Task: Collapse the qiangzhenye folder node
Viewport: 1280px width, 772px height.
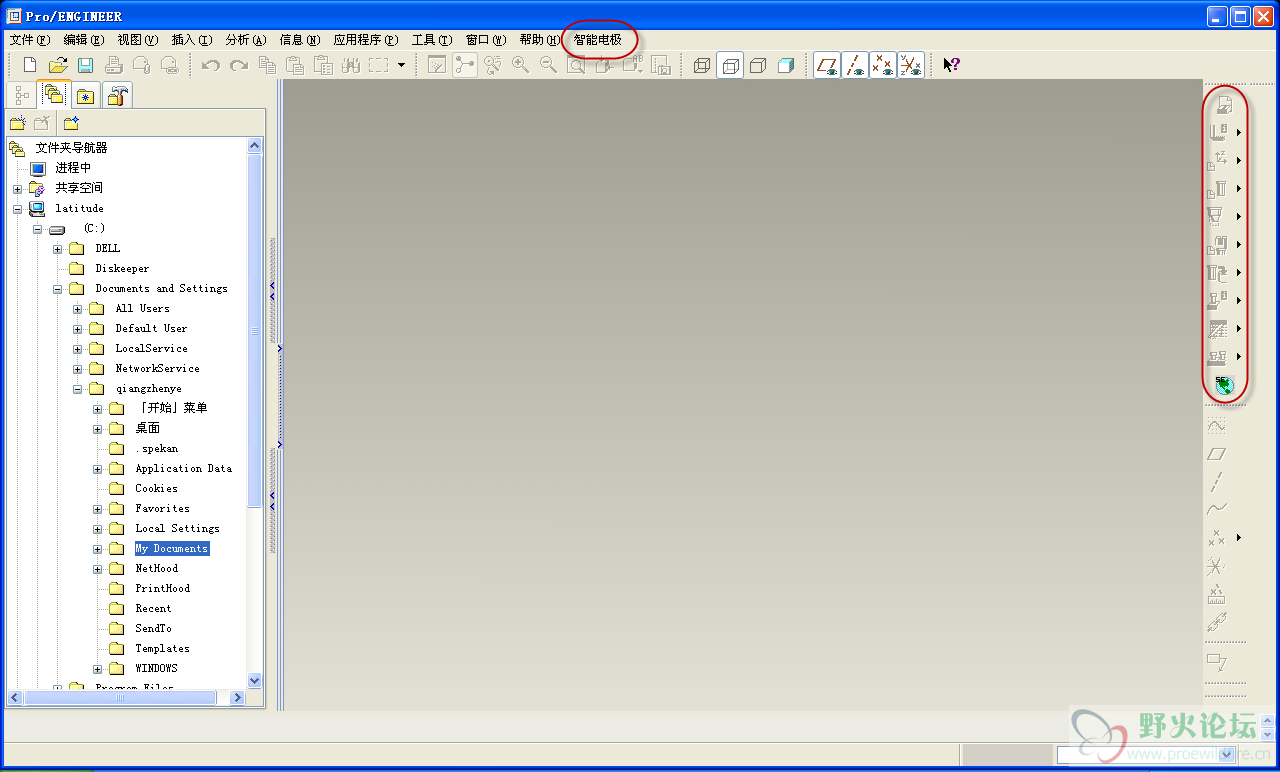Action: point(78,389)
